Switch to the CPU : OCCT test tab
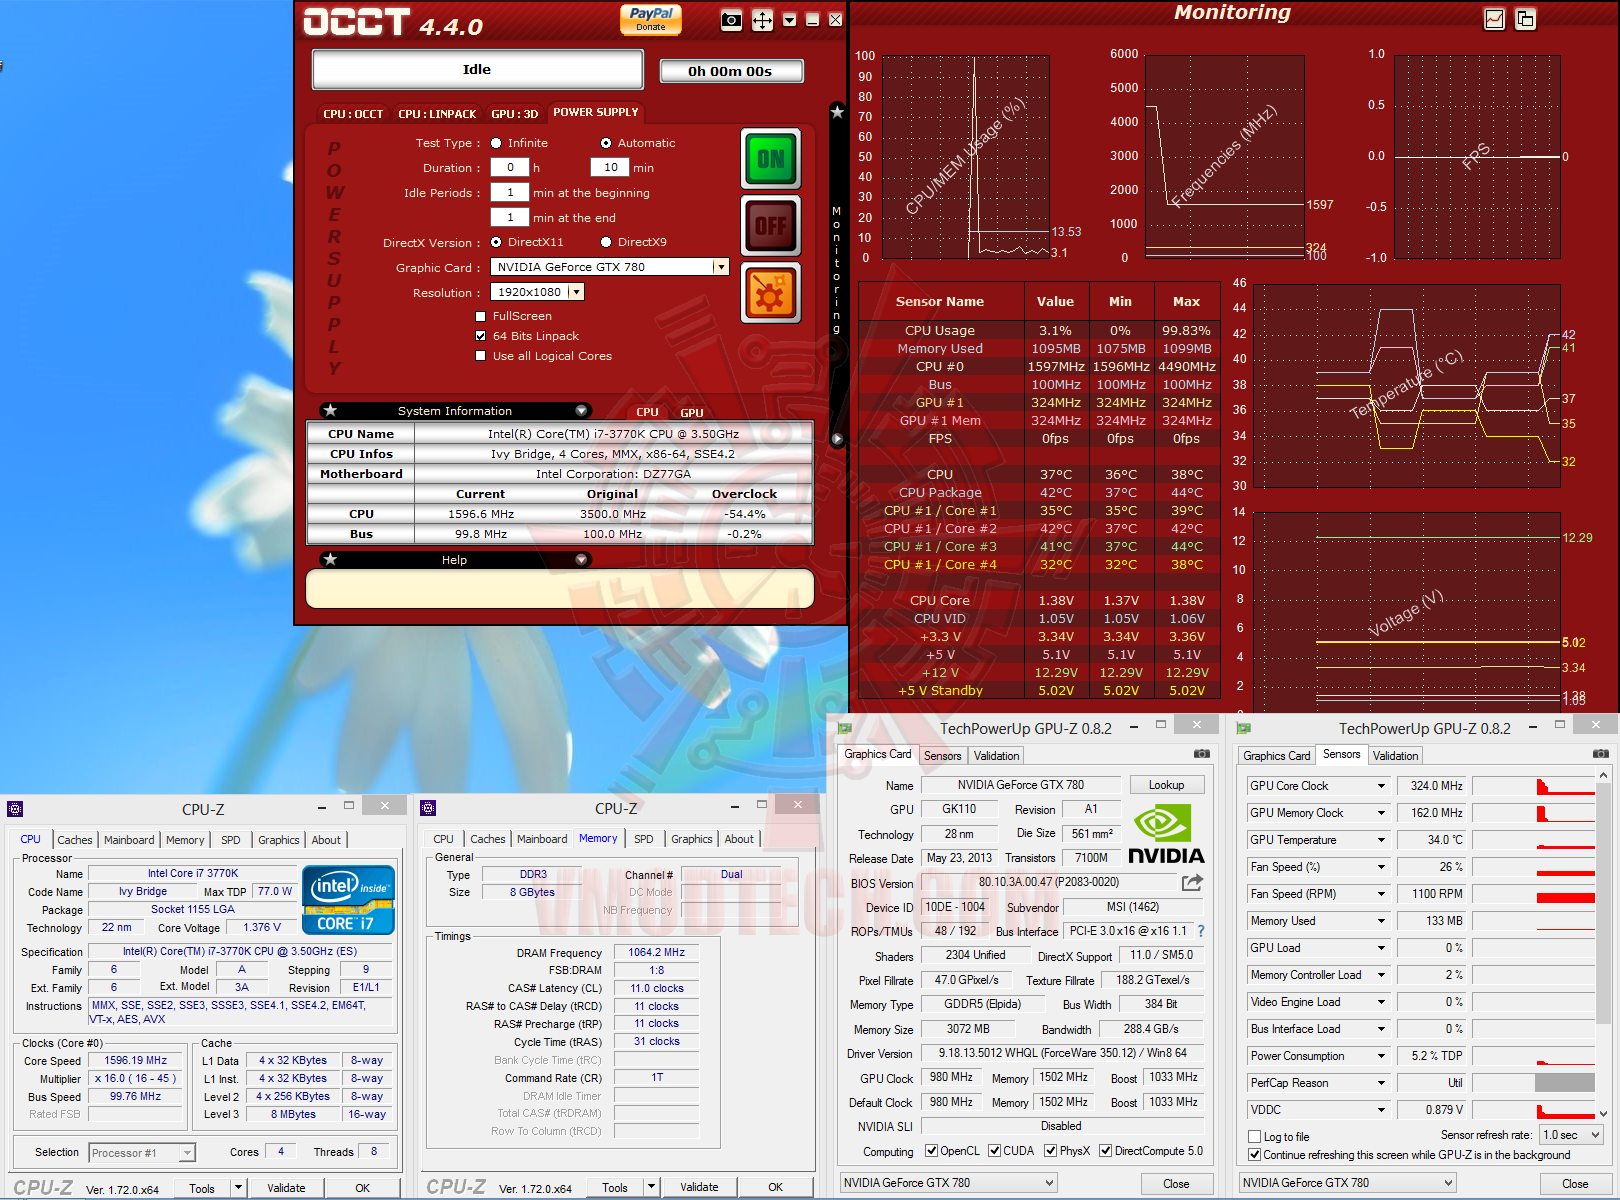The height and width of the screenshot is (1200, 1620). 353,114
